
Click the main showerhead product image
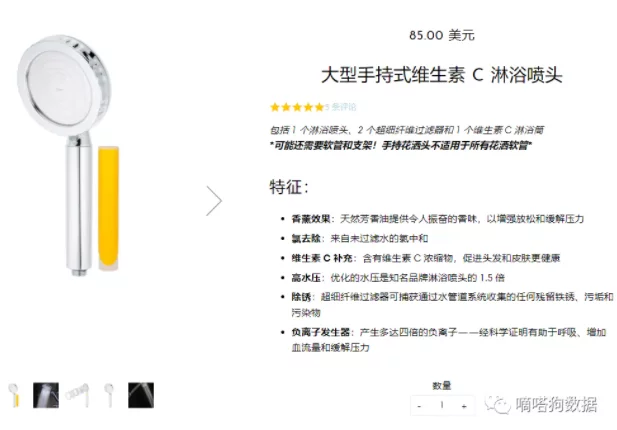[x=69, y=155]
